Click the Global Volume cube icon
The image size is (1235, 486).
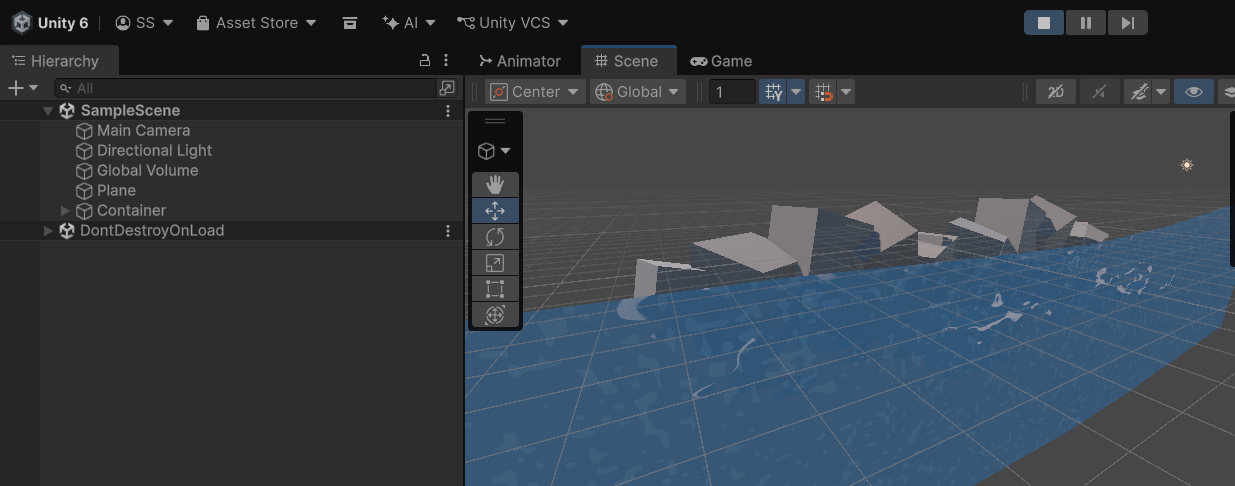click(85, 171)
